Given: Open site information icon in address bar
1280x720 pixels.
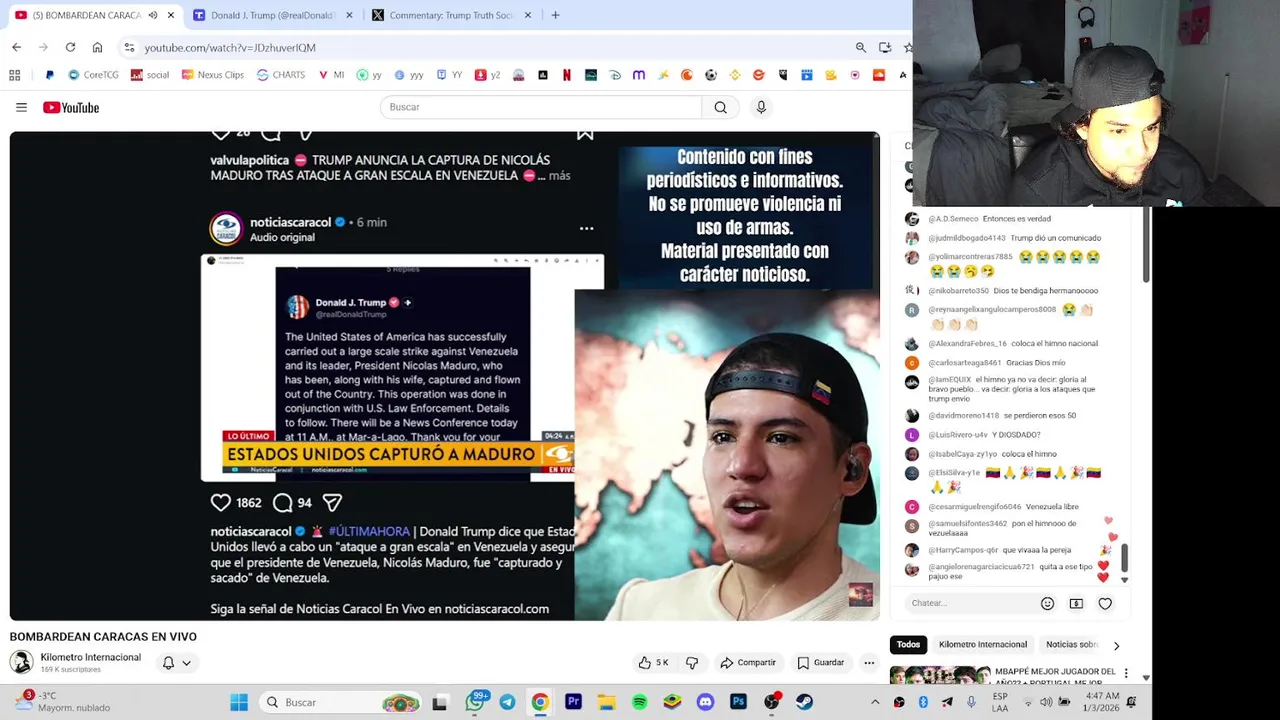Looking at the screenshot, I should pyautogui.click(x=129, y=47).
